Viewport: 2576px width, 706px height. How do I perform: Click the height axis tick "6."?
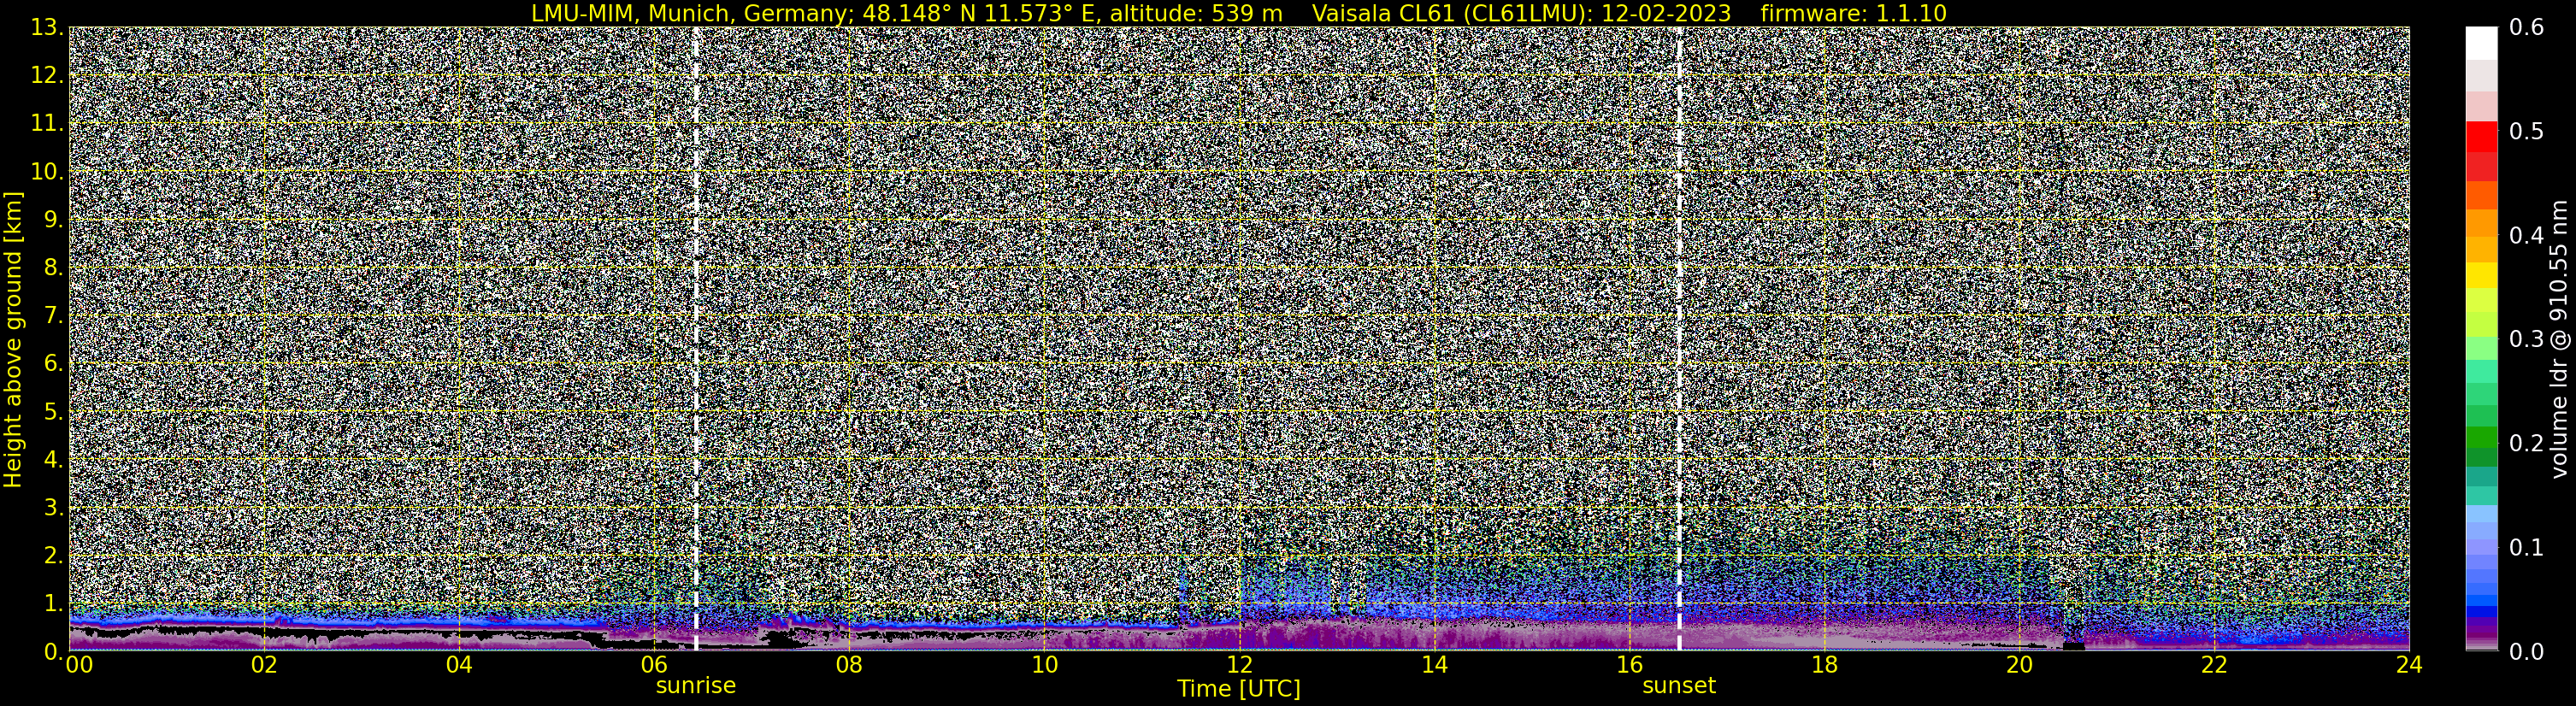[53, 364]
